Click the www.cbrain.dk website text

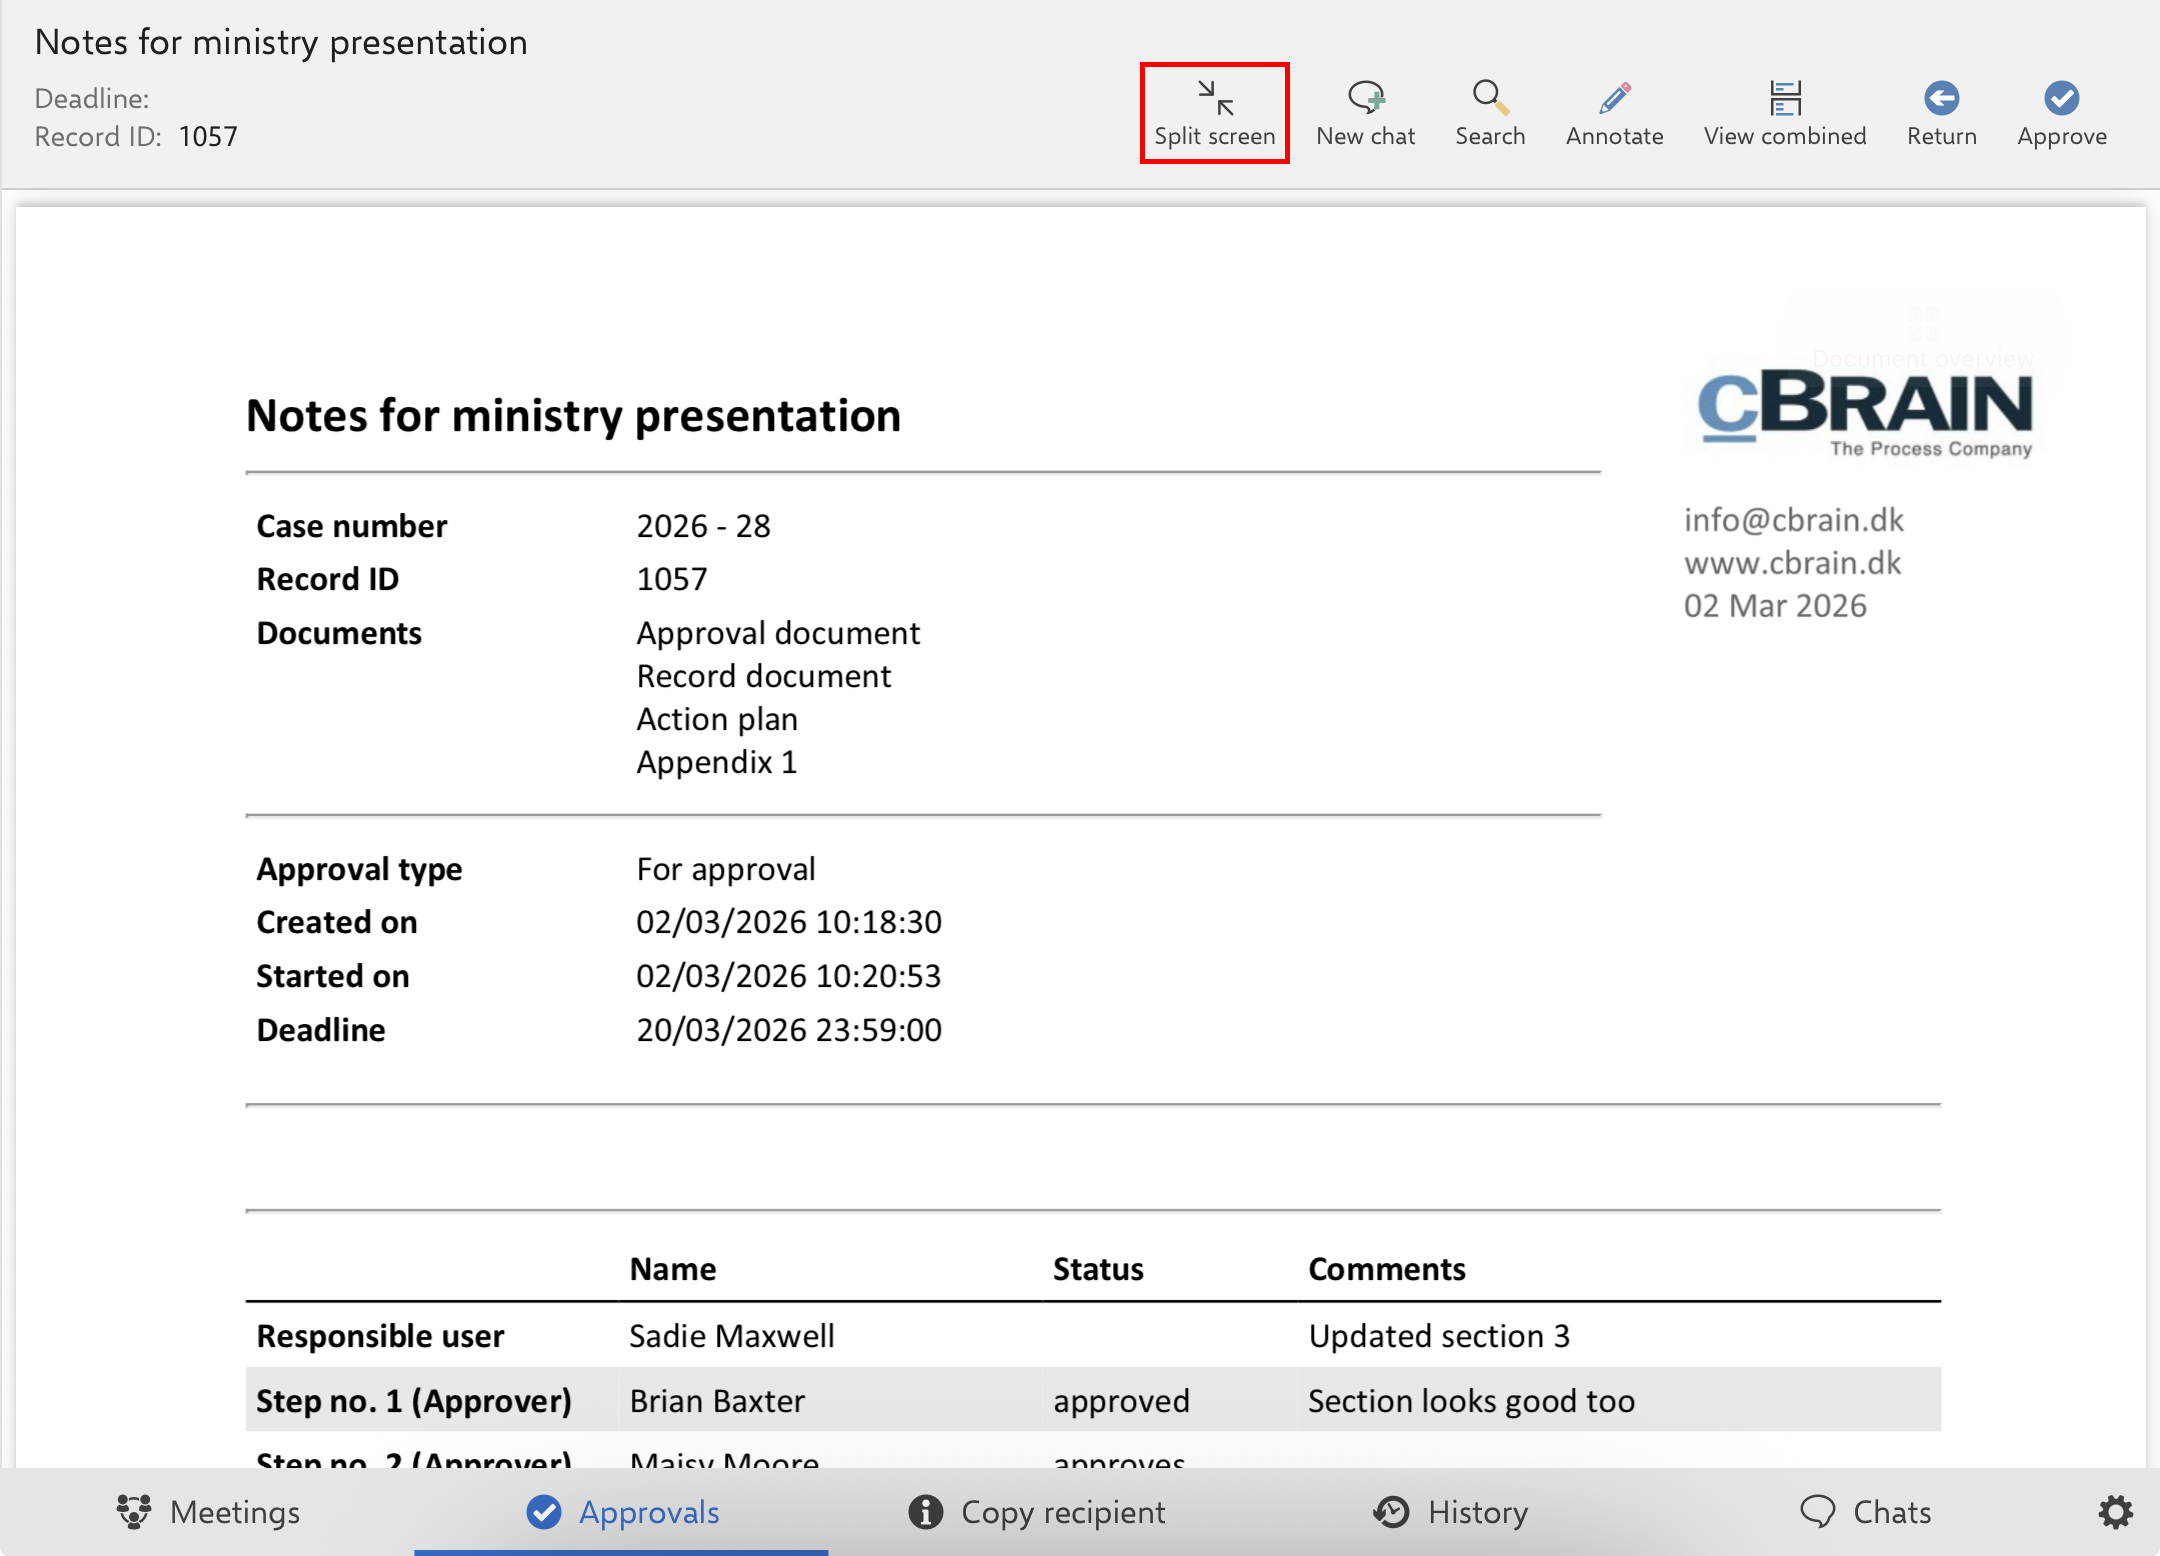pyautogui.click(x=1792, y=563)
